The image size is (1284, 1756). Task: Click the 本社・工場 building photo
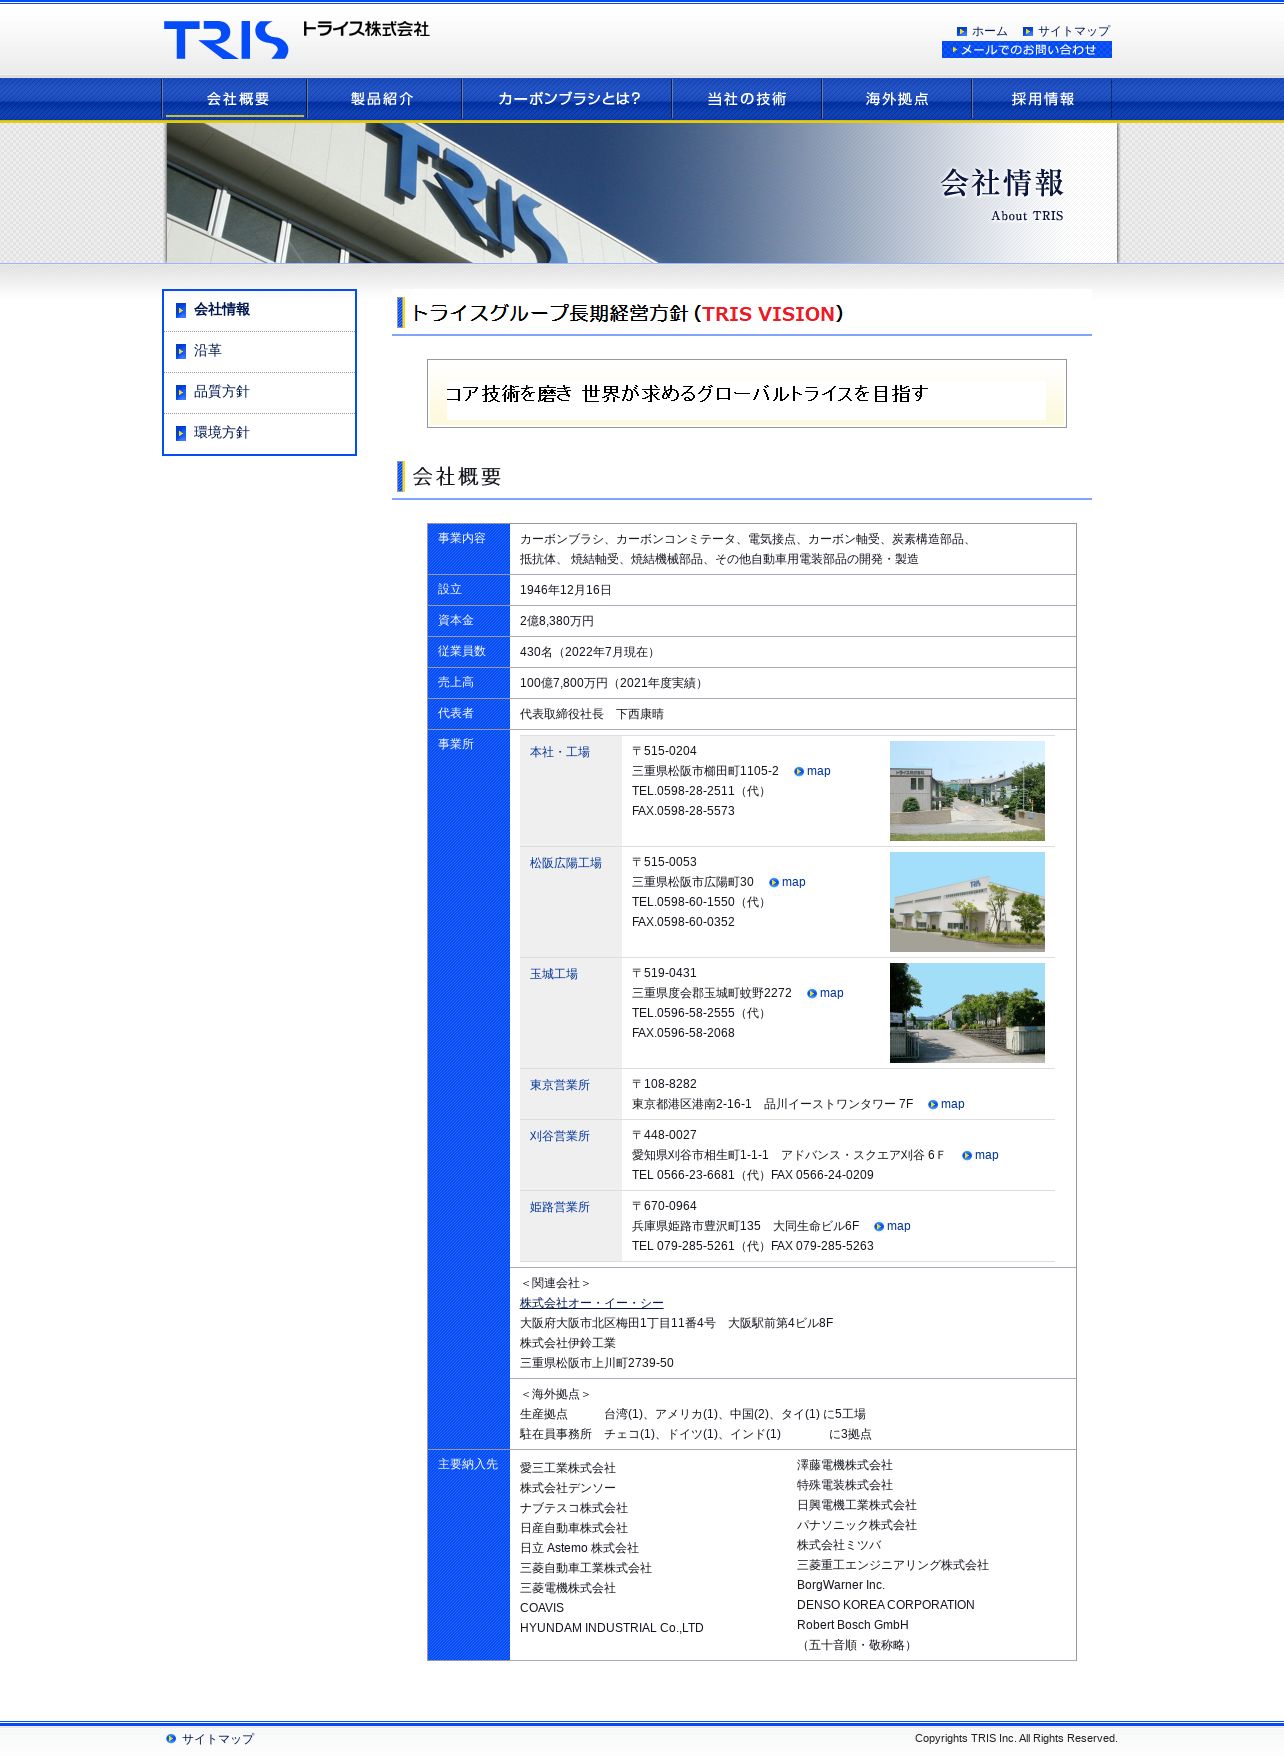(x=967, y=791)
